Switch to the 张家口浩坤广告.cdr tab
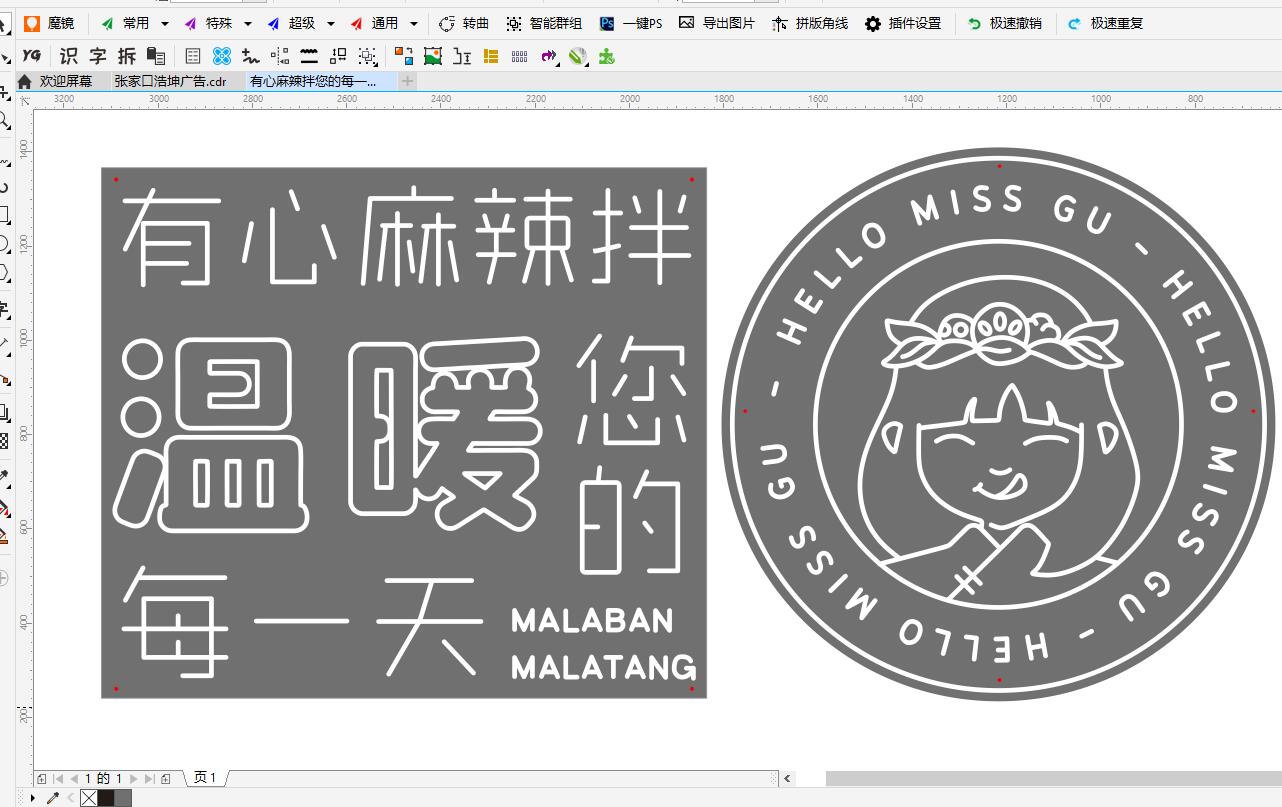Viewport: 1282px width, 807px height. click(170, 81)
